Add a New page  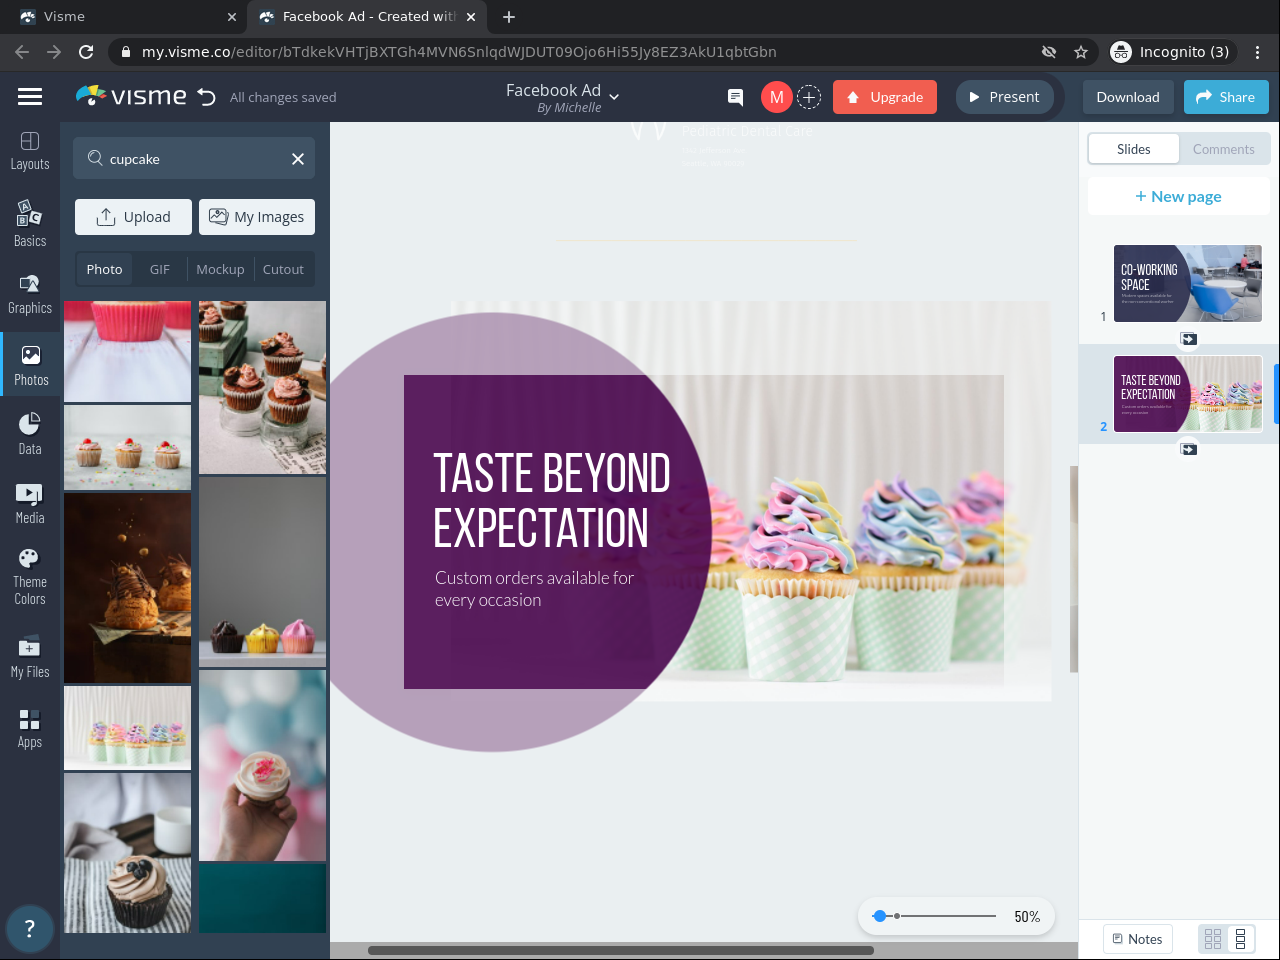pyautogui.click(x=1178, y=196)
